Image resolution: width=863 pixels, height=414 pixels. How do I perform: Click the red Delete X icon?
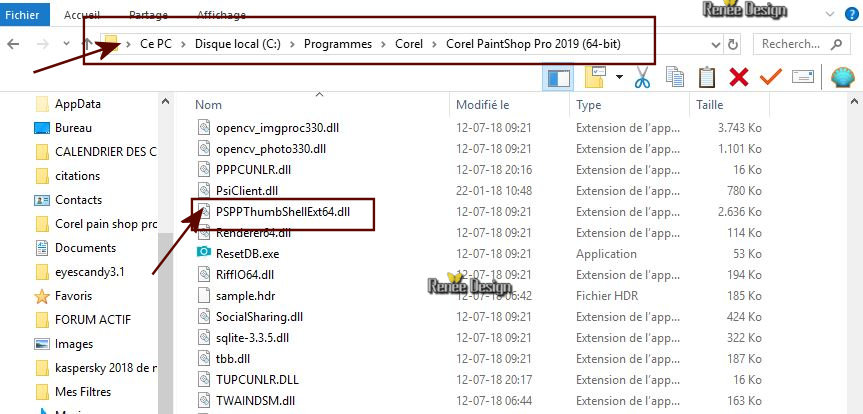point(739,77)
